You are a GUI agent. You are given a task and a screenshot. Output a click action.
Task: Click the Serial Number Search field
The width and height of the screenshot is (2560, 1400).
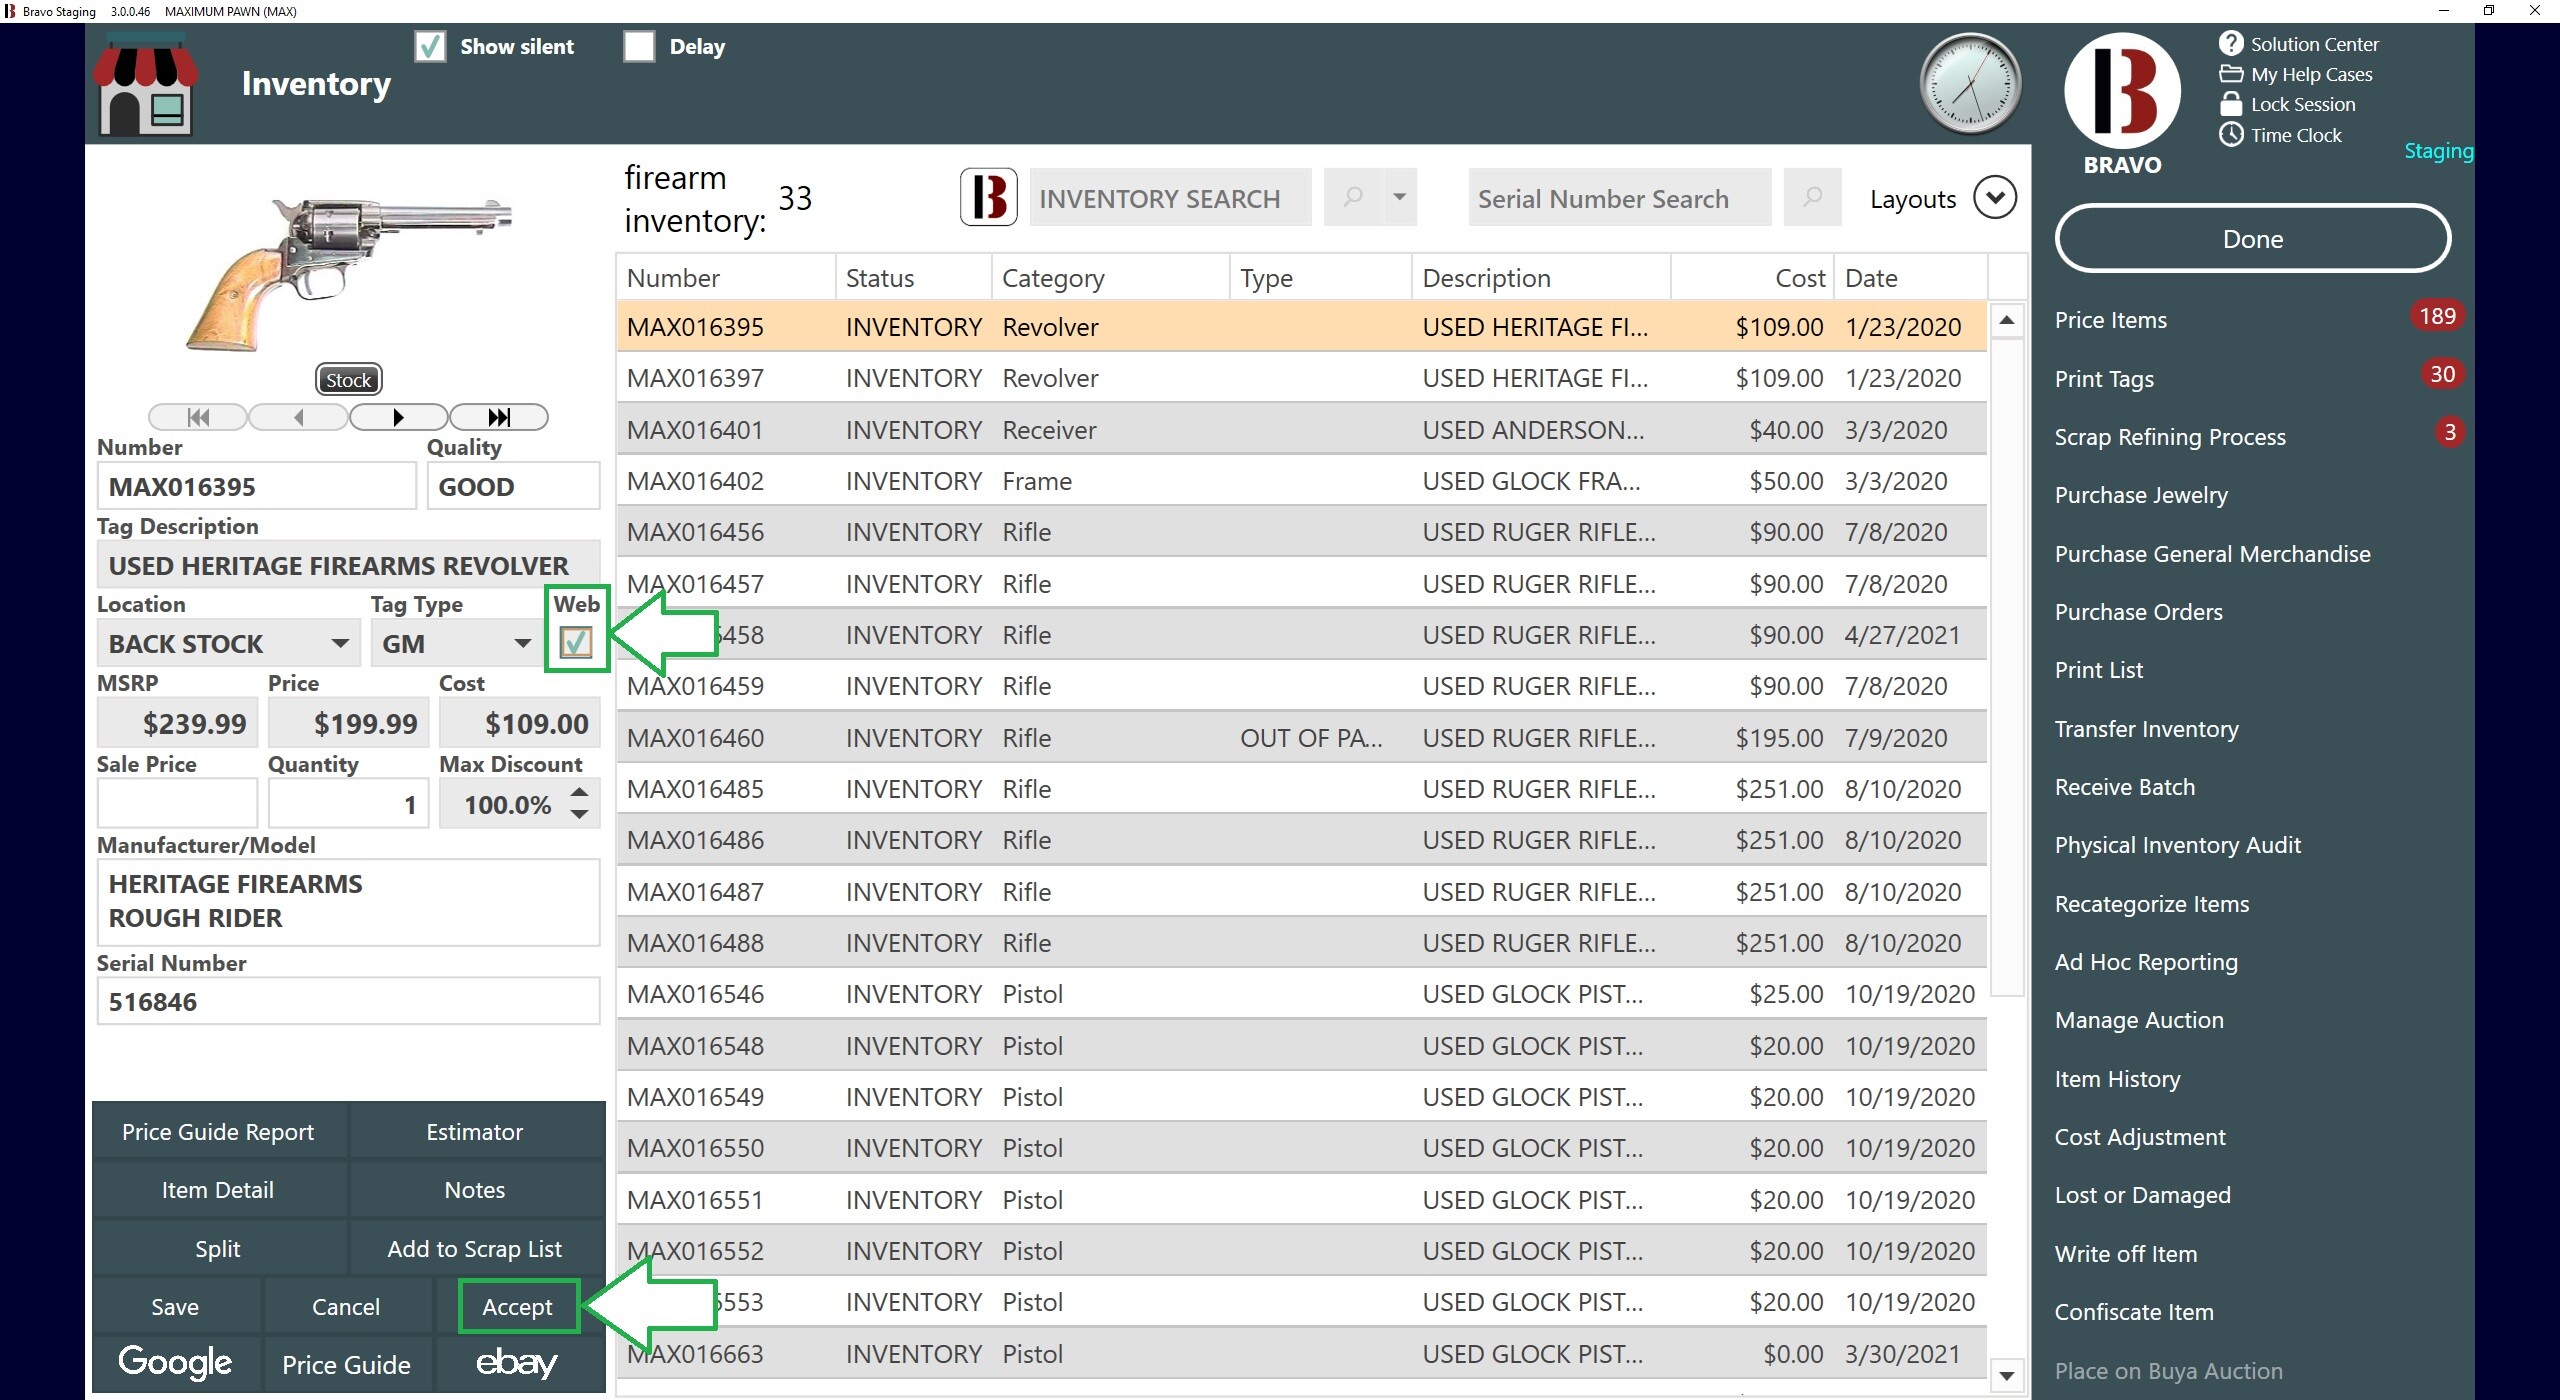coord(1620,198)
